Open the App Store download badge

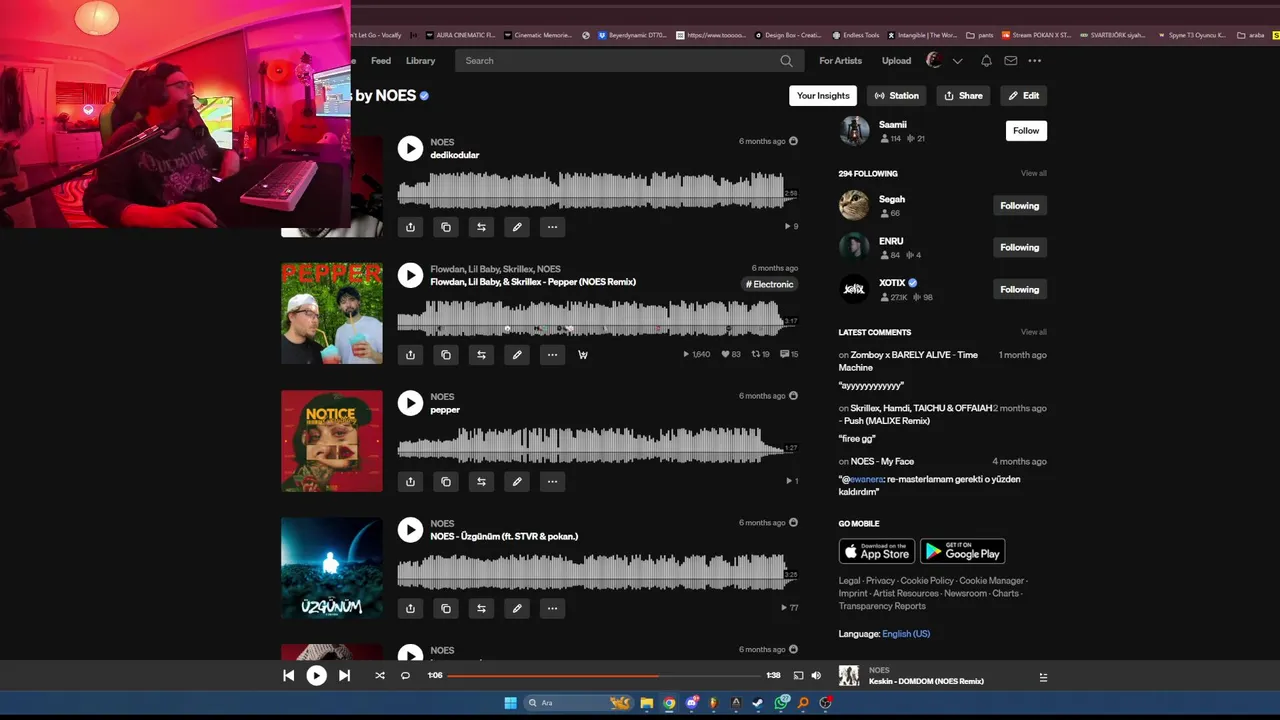877,552
